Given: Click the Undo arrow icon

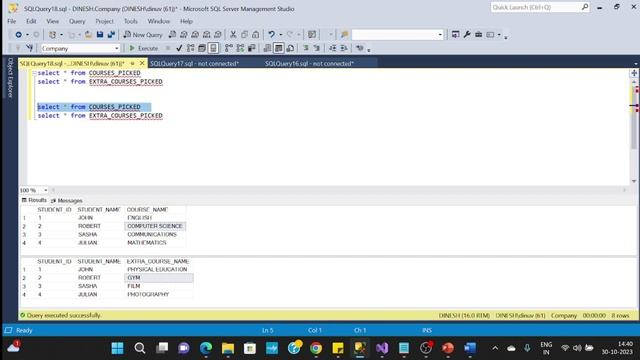Looking at the screenshot, I should coord(271,35).
